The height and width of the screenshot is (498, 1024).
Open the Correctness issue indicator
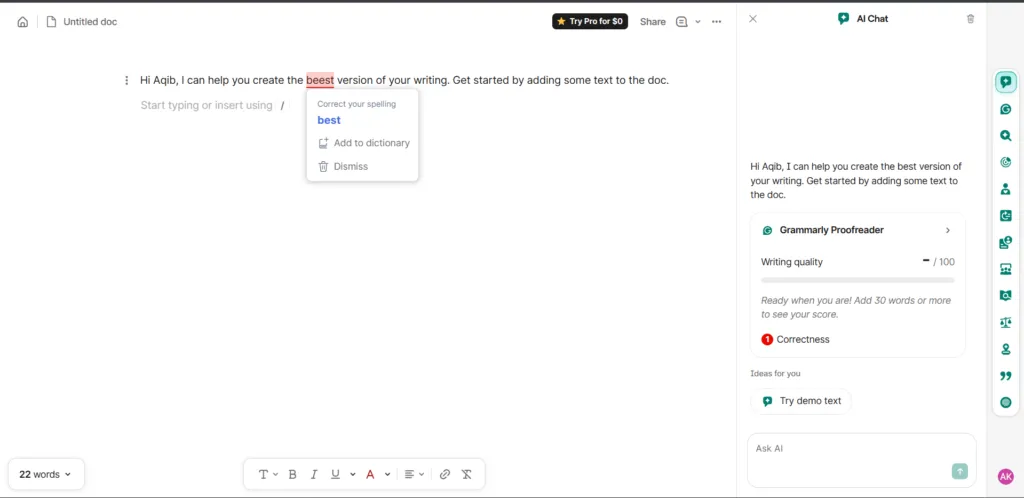[795, 339]
